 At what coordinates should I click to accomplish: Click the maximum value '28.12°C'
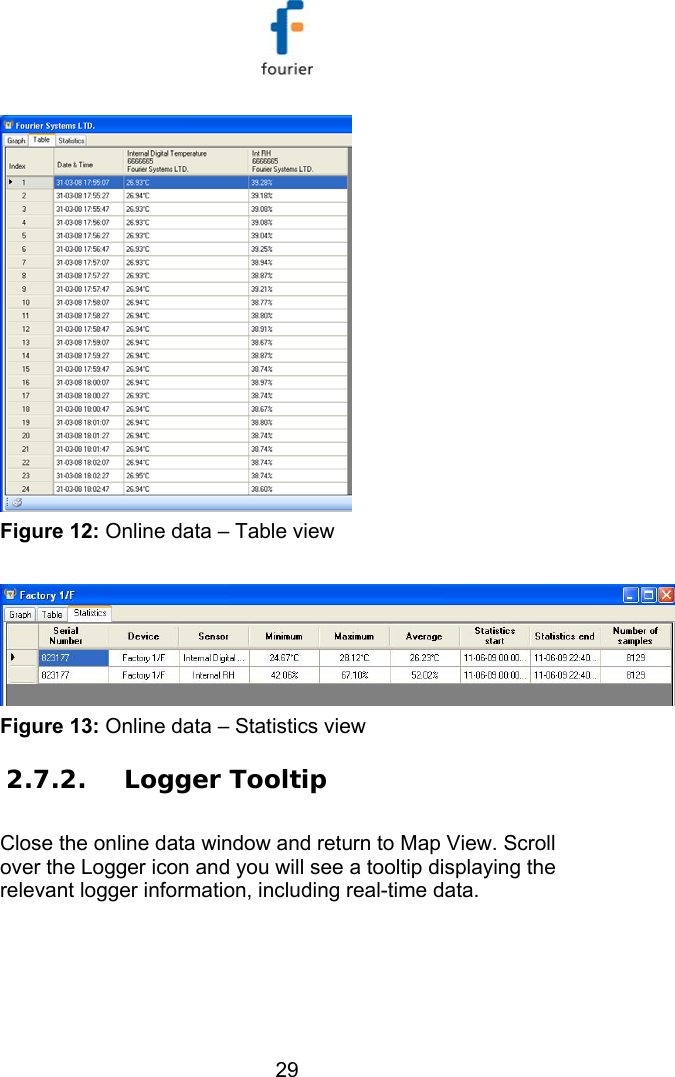point(354,657)
